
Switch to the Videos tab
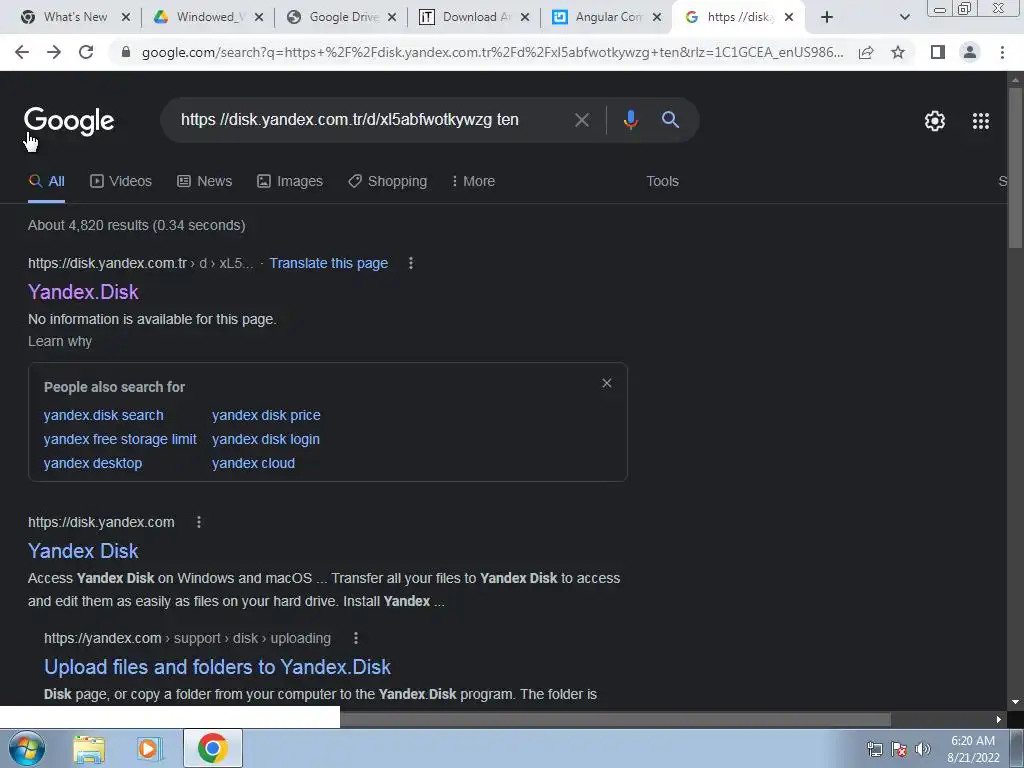(121, 182)
